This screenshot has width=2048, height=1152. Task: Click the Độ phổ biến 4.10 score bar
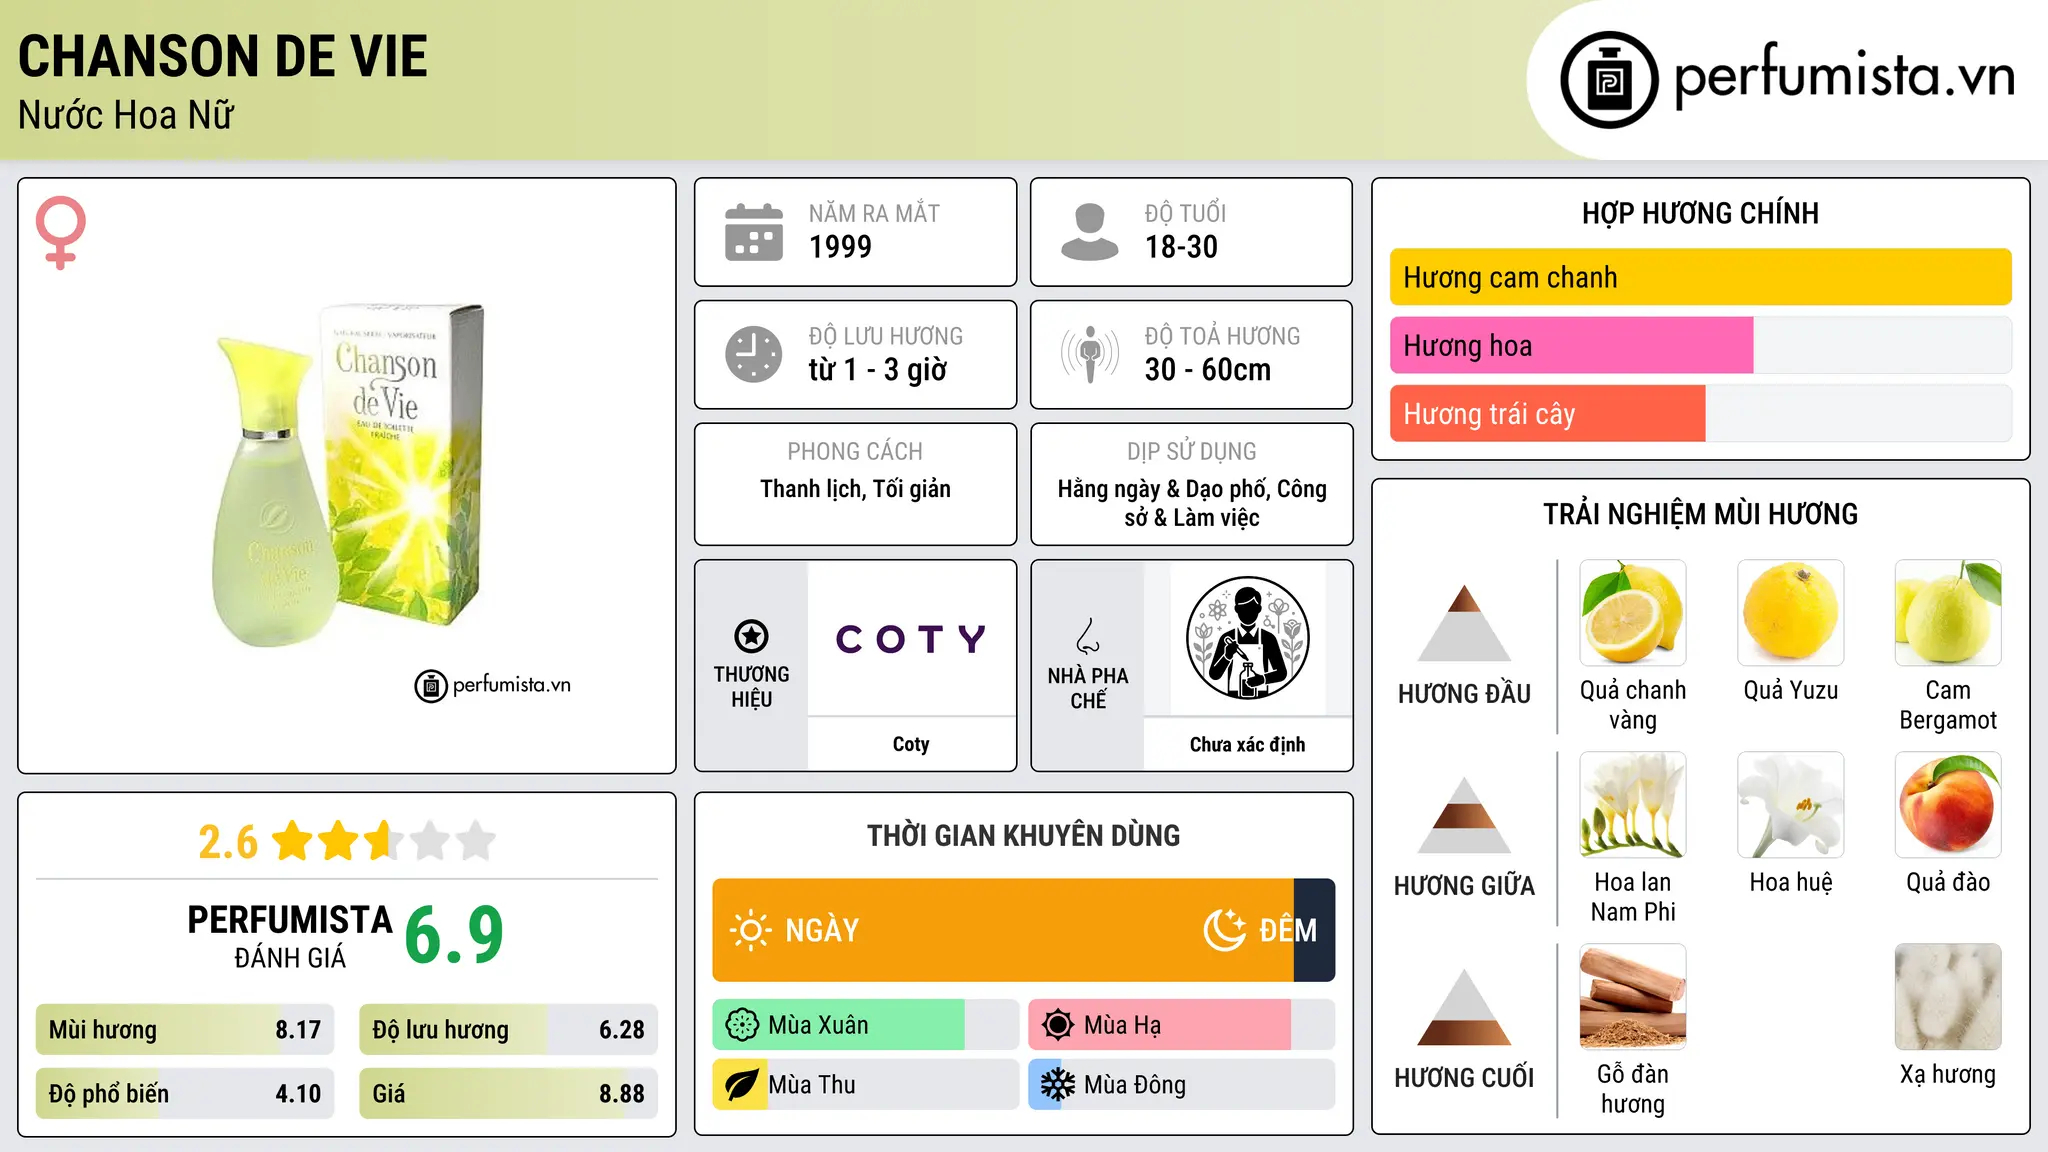pyautogui.click(x=185, y=1094)
